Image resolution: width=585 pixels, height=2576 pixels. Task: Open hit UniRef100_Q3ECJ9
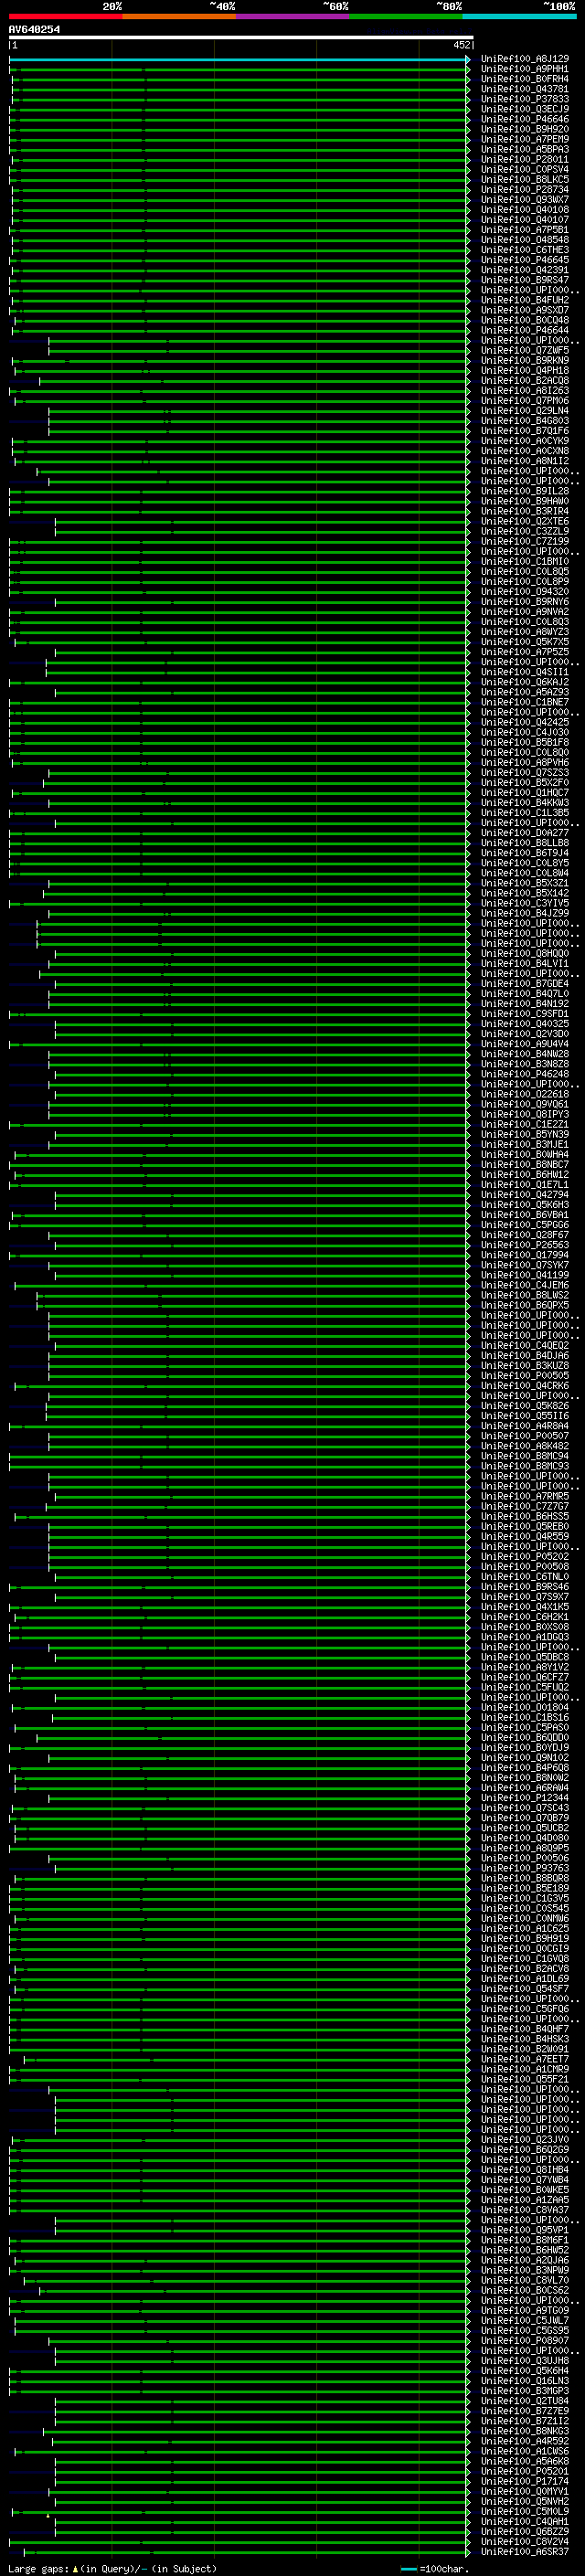pos(524,109)
